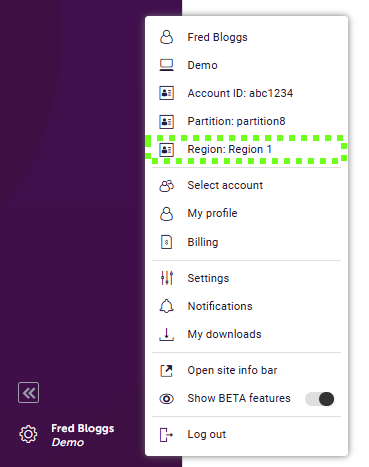Click Fred Bloggs name in the sidebar

83,429
